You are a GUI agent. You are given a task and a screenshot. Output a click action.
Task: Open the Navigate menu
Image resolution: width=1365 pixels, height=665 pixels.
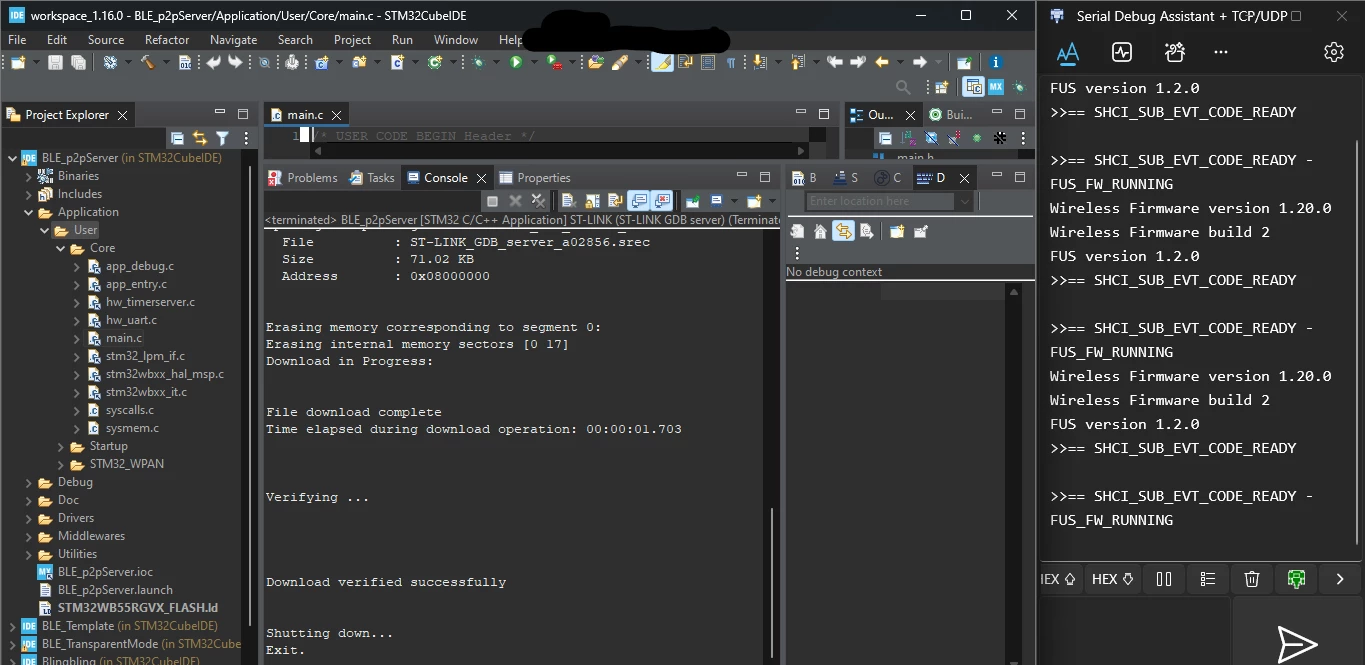tap(233, 39)
